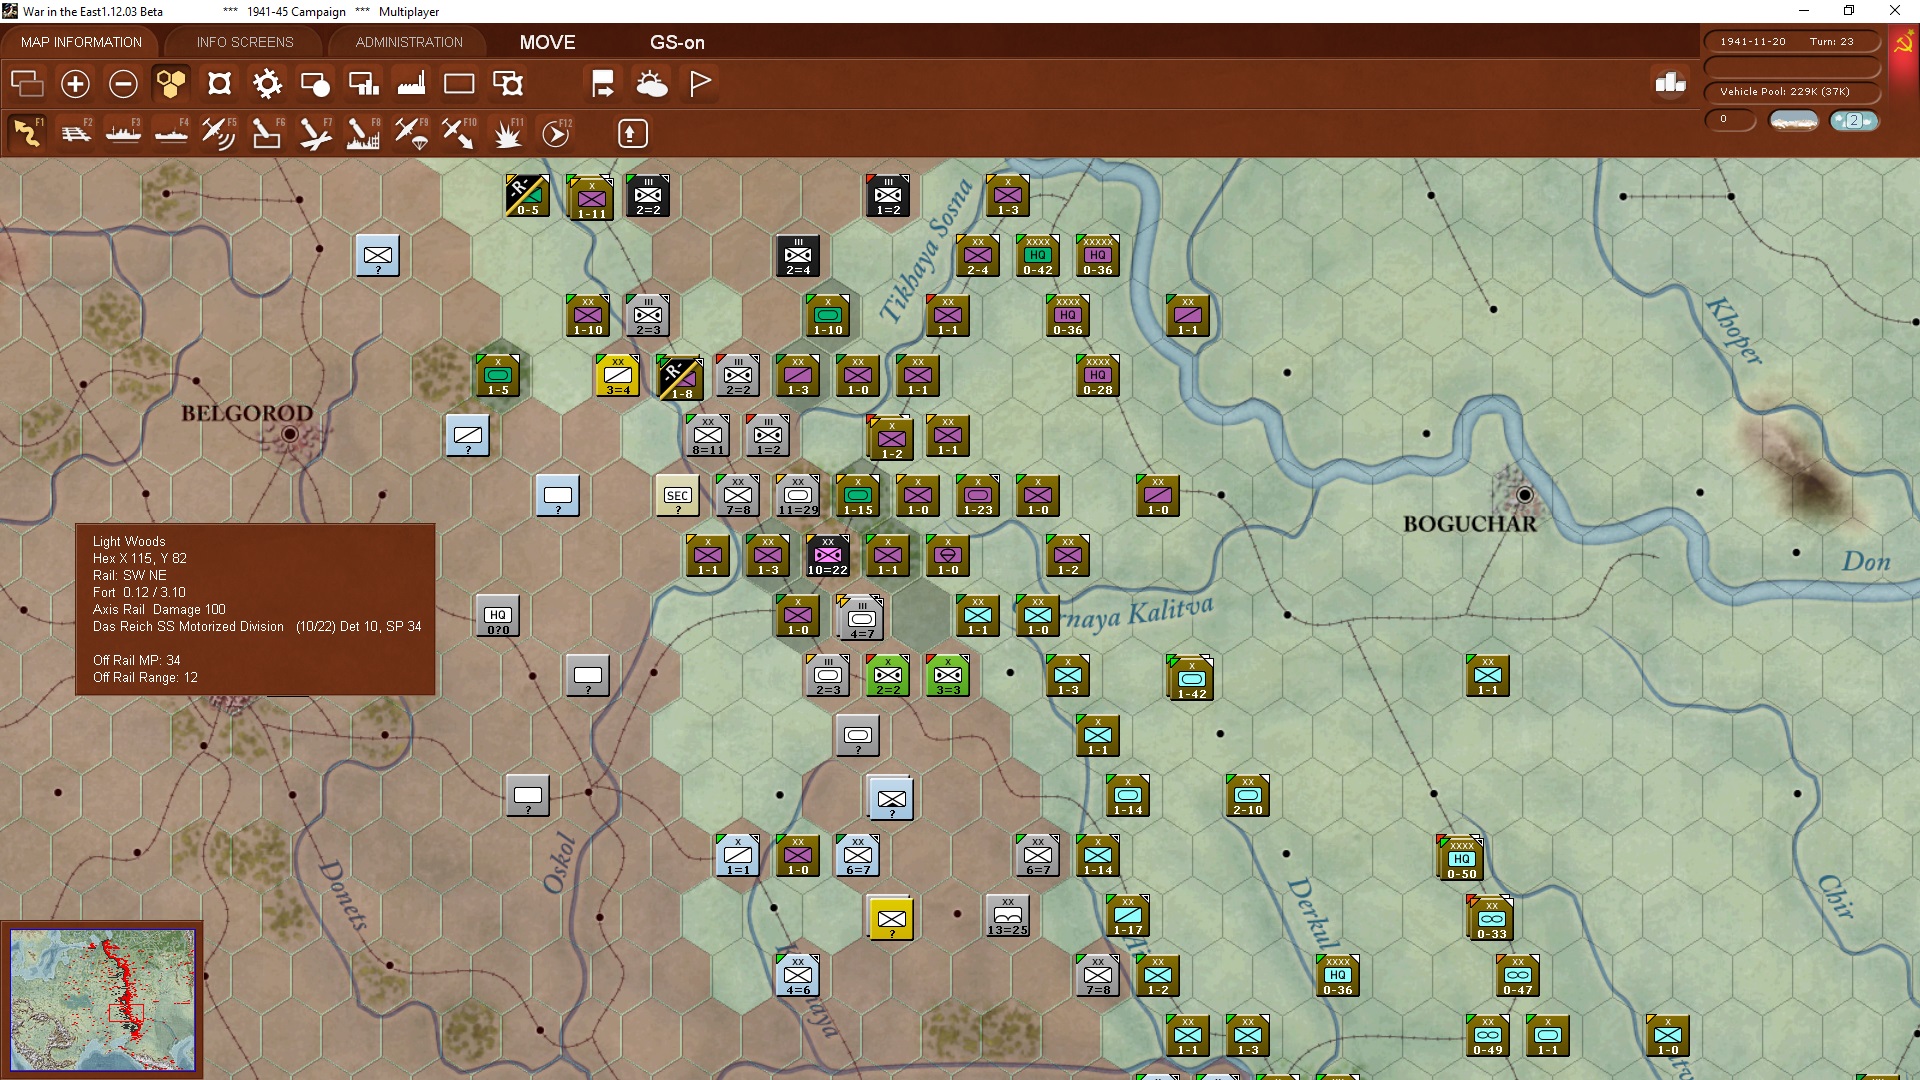The image size is (1920, 1080).
Task: Select the 0-5 rail repair counter
Action: 527,196
